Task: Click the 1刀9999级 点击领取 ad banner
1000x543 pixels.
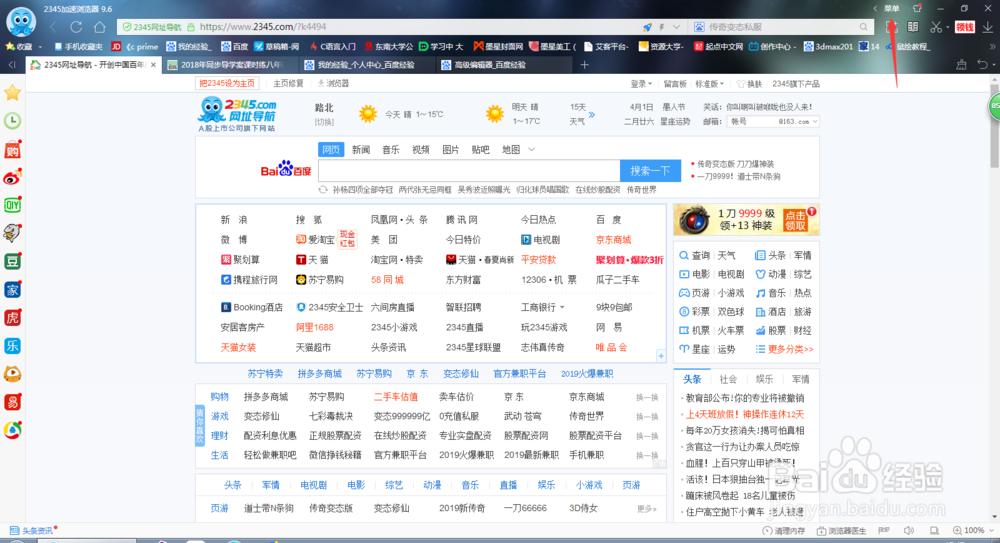Action: [746, 220]
